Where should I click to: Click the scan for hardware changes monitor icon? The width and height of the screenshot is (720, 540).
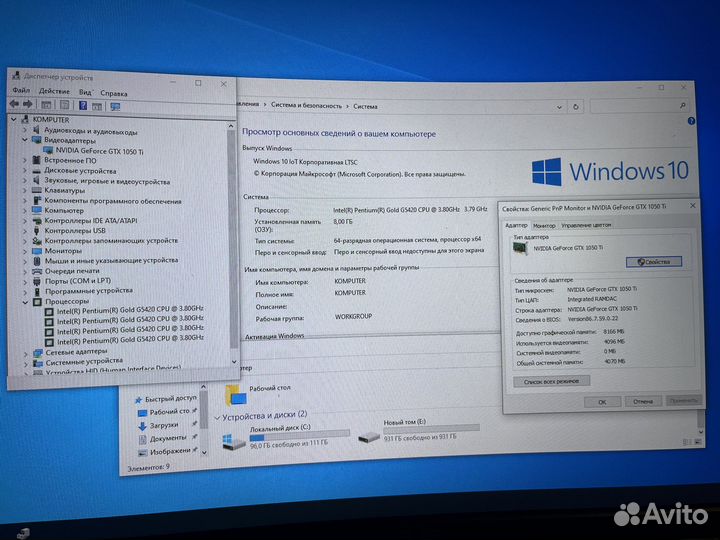pyautogui.click(x=115, y=107)
